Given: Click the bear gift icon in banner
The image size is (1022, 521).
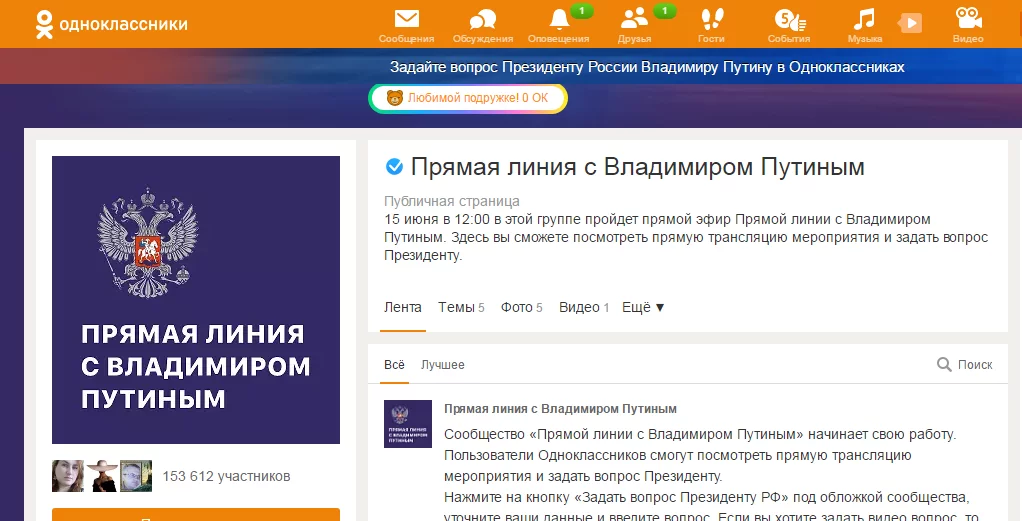Looking at the screenshot, I should 394,98.
